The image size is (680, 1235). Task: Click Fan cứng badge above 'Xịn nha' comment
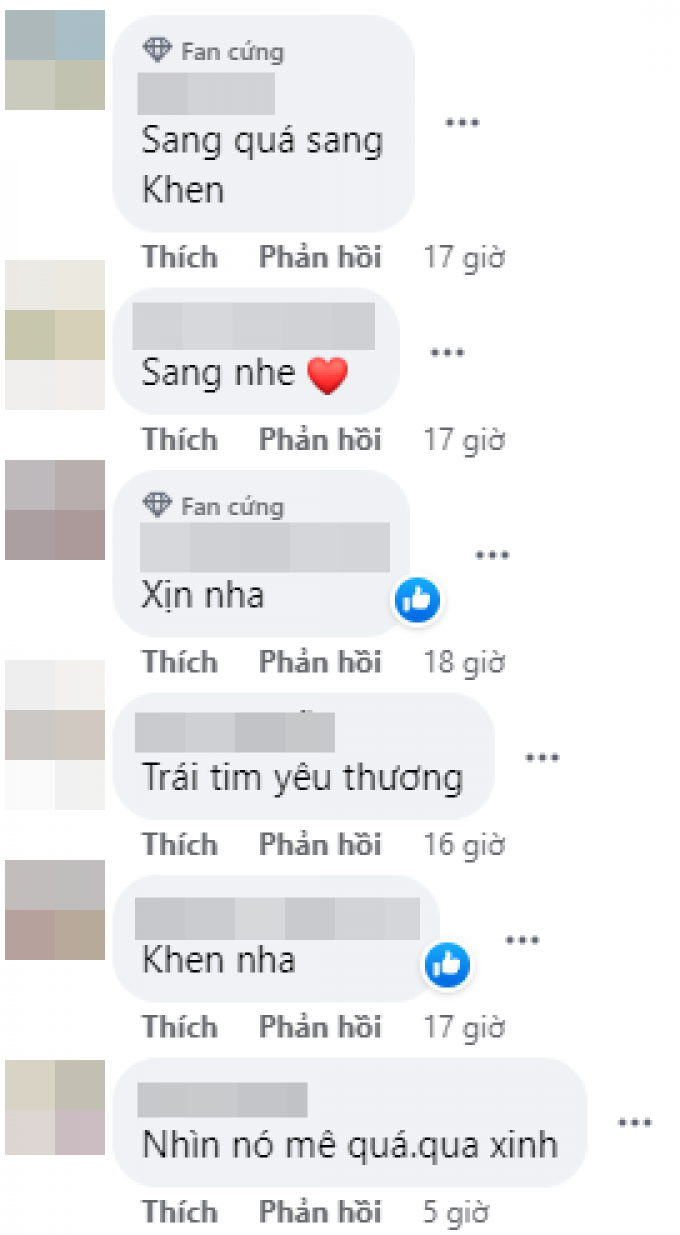214,506
